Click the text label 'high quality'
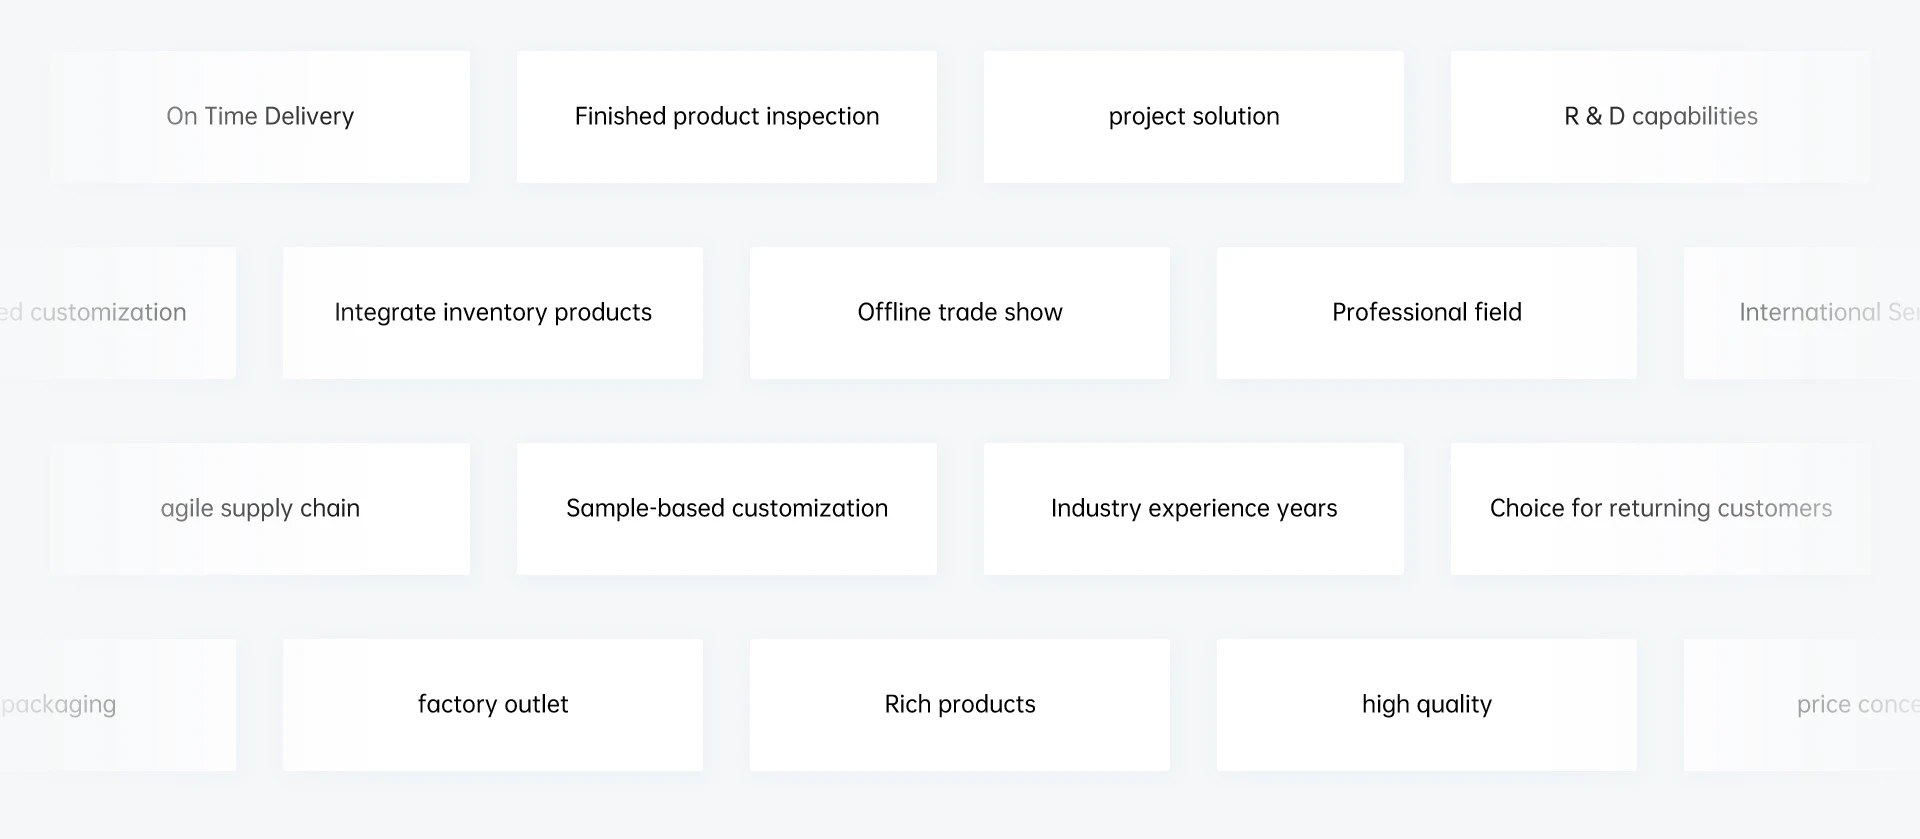 pos(1427,705)
